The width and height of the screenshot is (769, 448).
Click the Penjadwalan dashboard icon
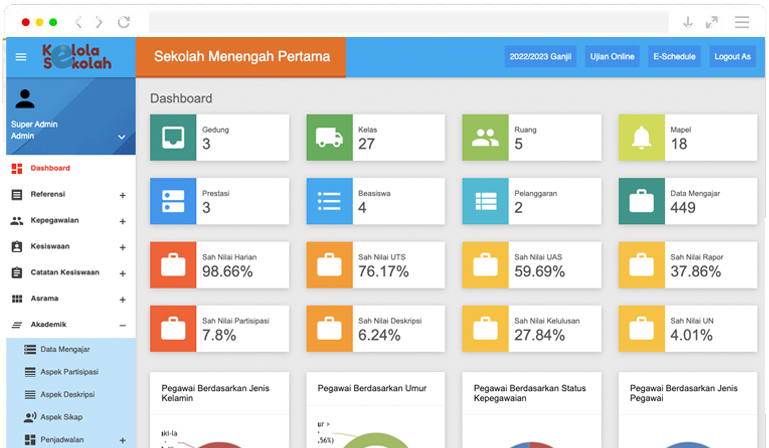[x=30, y=440]
